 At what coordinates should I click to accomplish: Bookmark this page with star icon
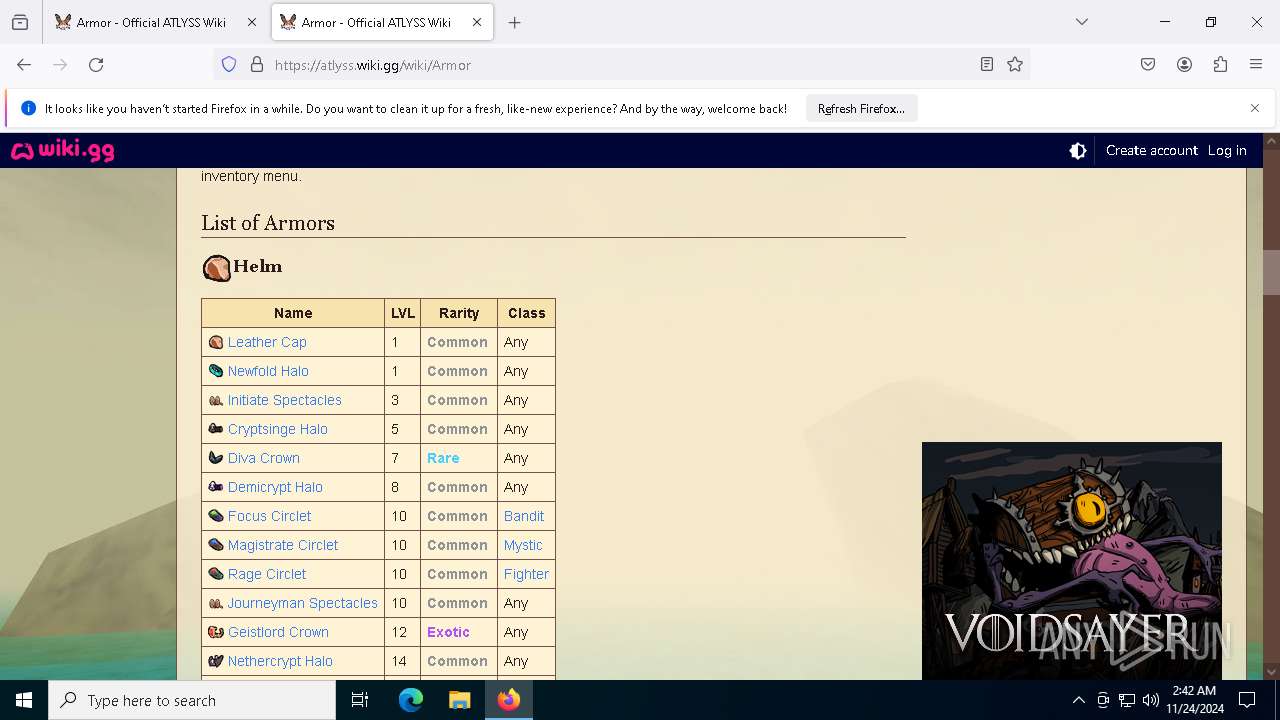[1015, 65]
